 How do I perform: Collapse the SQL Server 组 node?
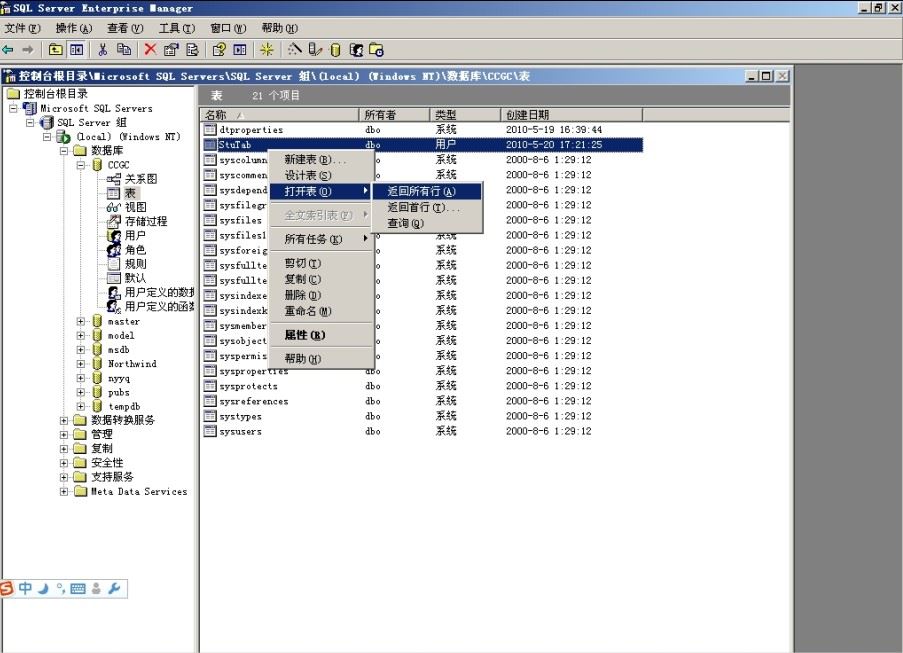[x=30, y=123]
